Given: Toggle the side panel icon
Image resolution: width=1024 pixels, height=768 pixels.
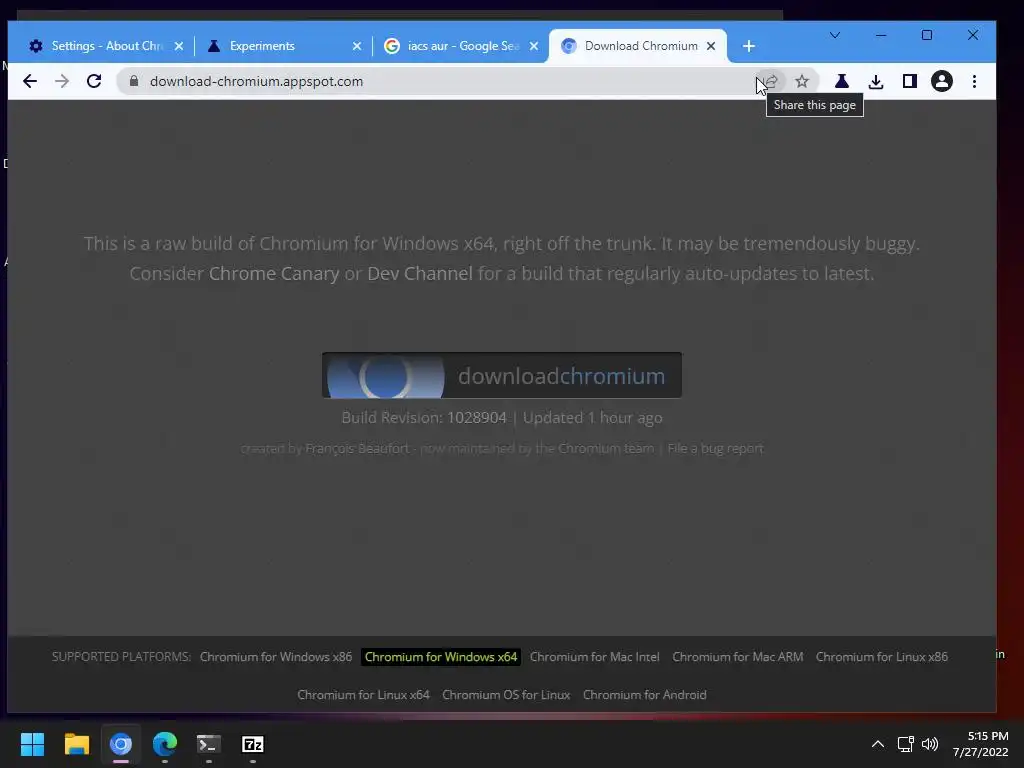Looking at the screenshot, I should coord(909,81).
